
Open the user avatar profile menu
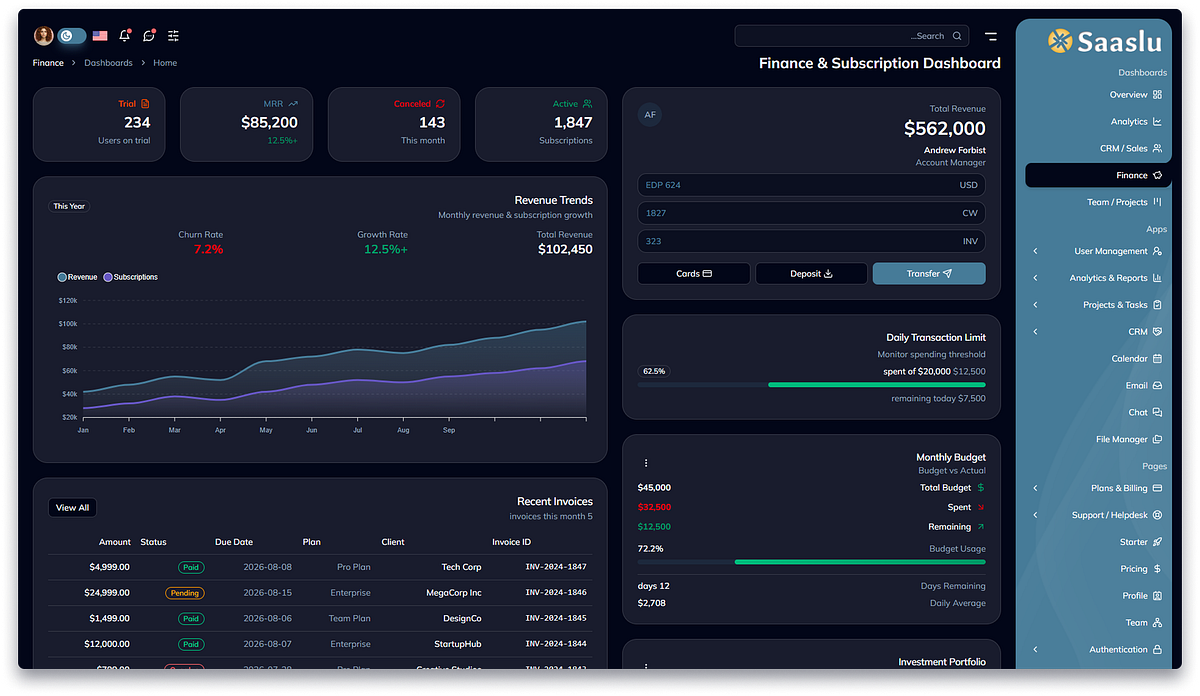[x=44, y=36]
